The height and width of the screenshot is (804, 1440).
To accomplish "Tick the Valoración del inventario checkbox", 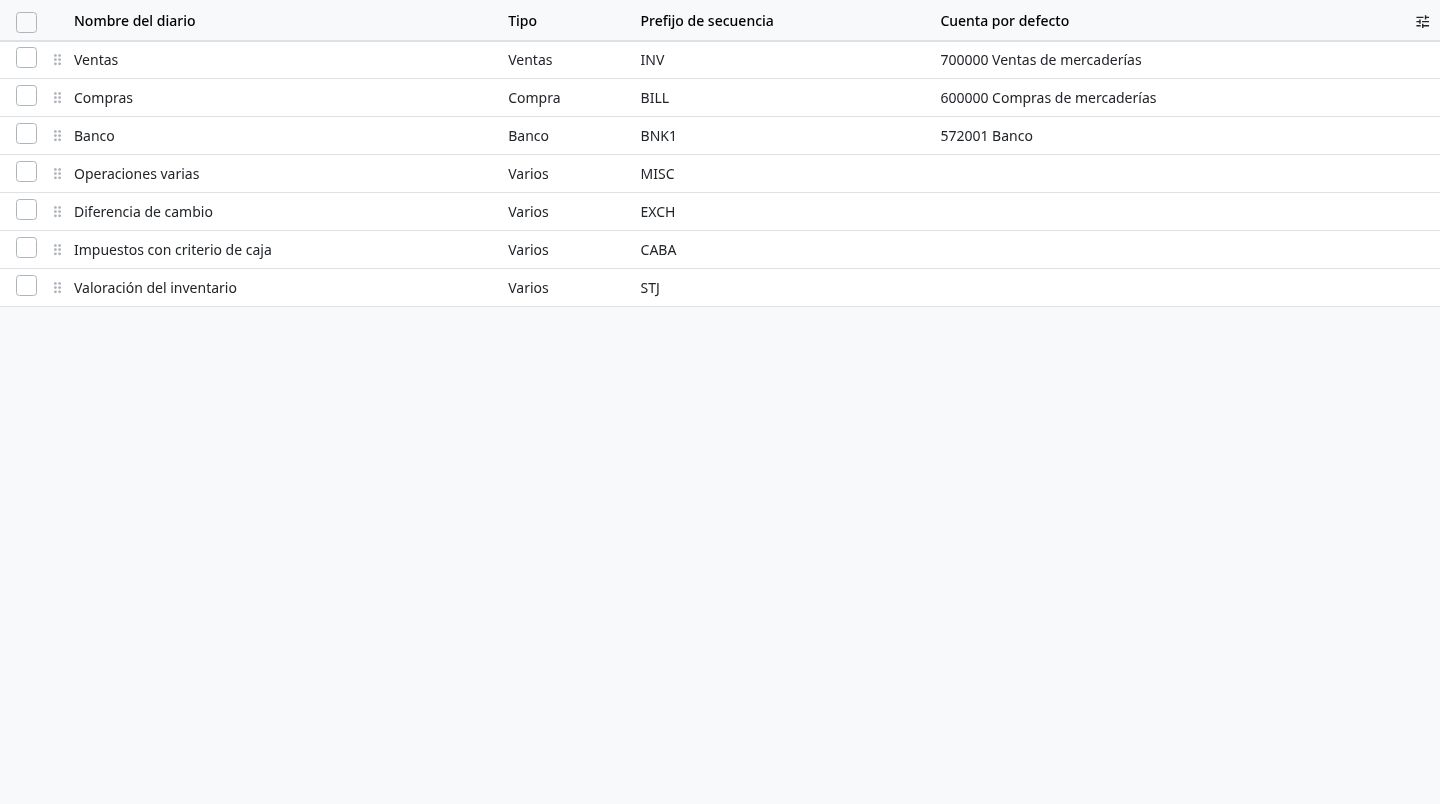I will 27,286.
